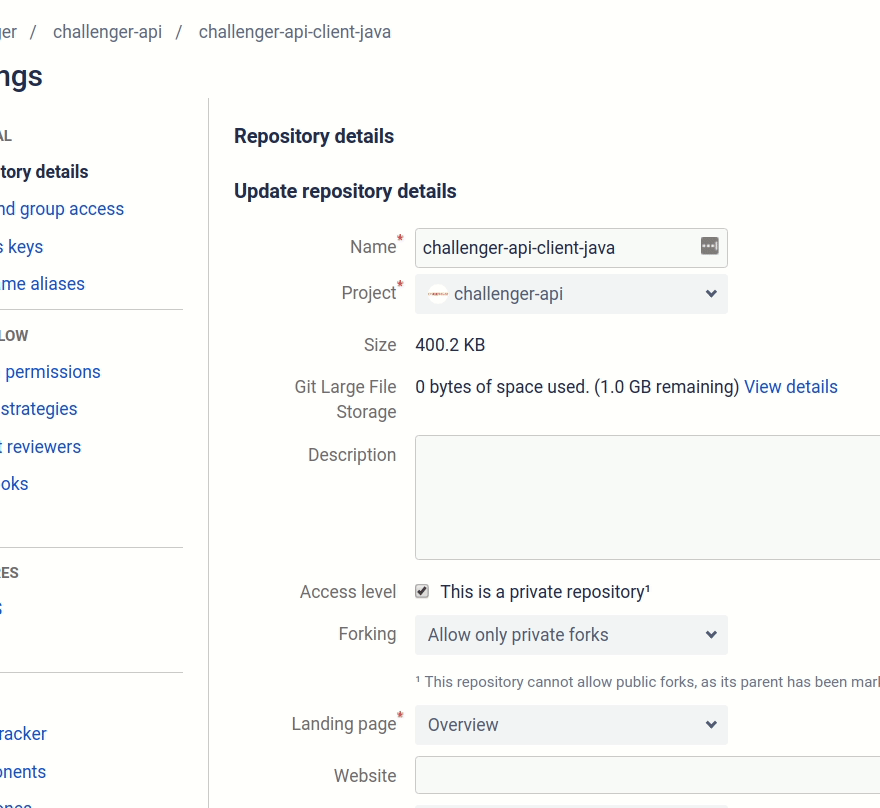Open the Forking dropdown
The width and height of the screenshot is (880, 808).
point(571,635)
